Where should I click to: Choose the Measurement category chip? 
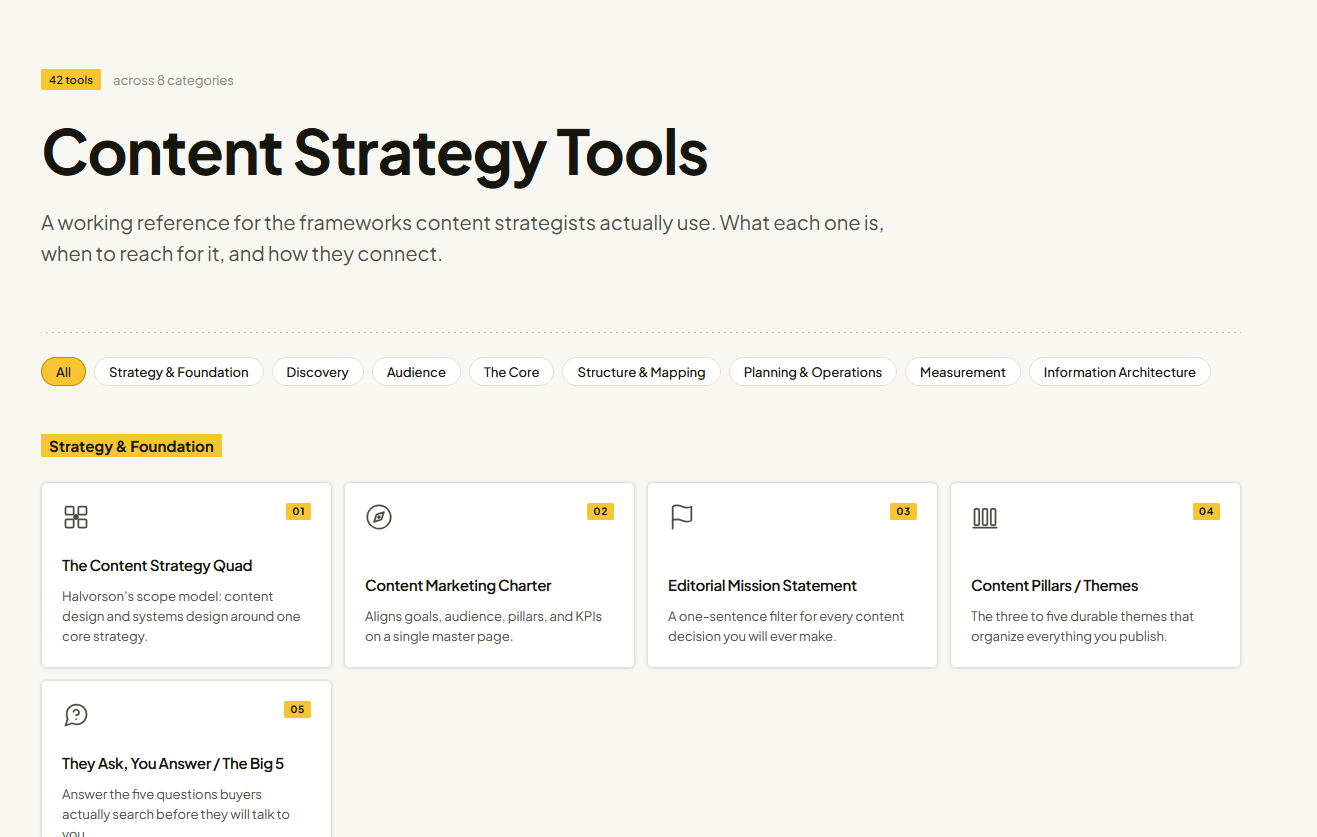963,372
